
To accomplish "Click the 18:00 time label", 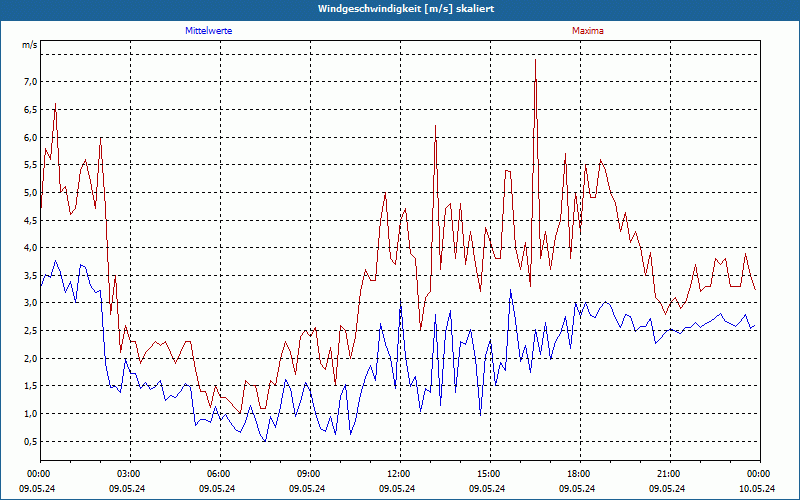I will tap(577, 474).
